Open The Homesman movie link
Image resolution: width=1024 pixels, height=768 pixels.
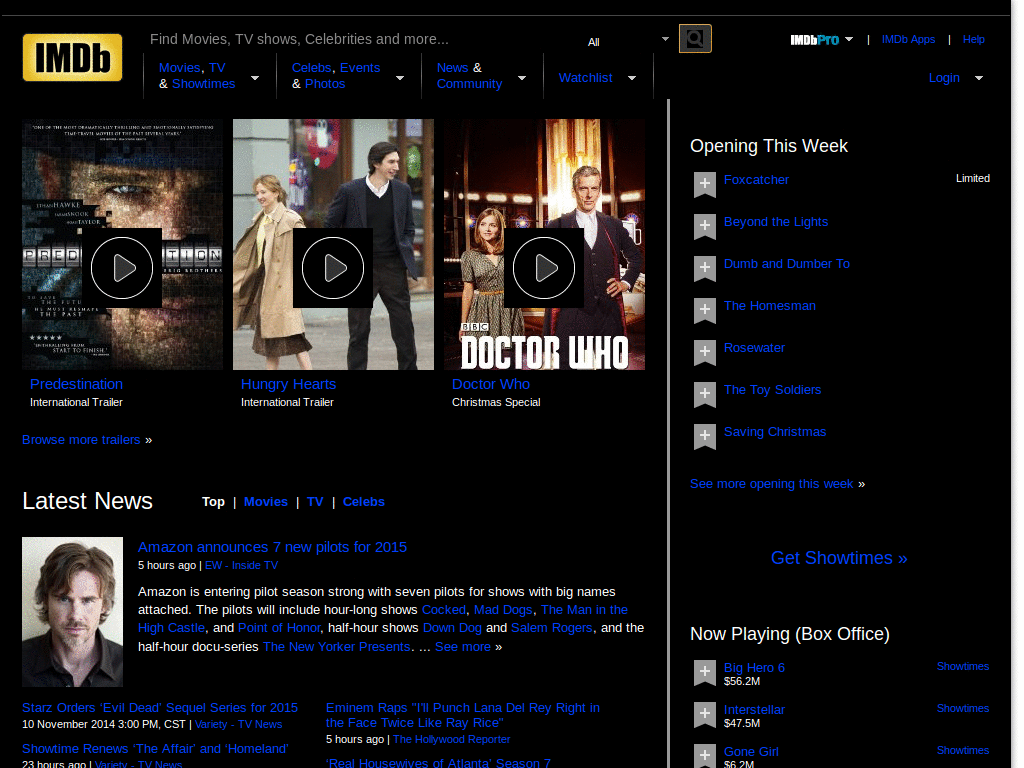769,306
